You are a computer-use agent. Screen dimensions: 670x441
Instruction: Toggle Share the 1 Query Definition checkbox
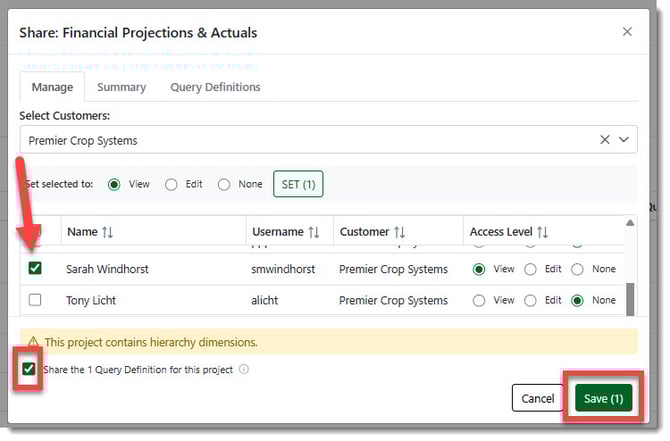(29, 370)
